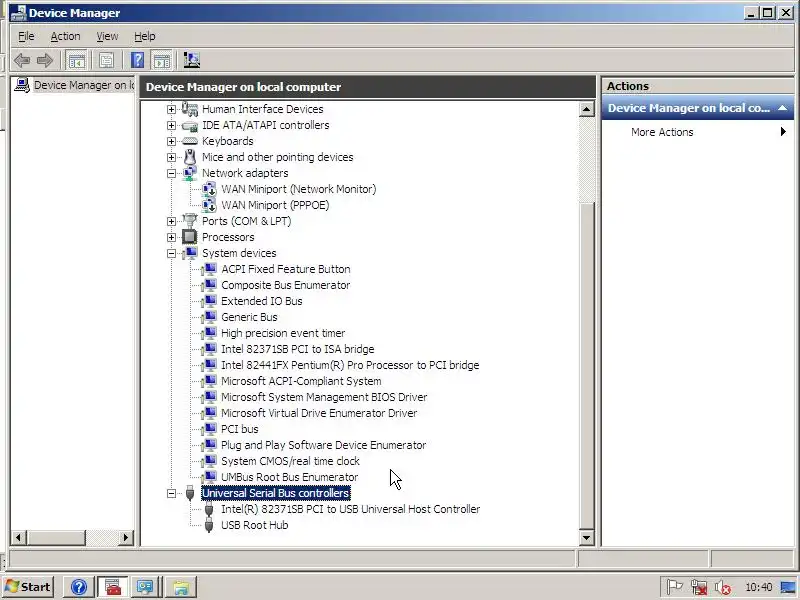Click the Network adapters category icon

click(190, 173)
